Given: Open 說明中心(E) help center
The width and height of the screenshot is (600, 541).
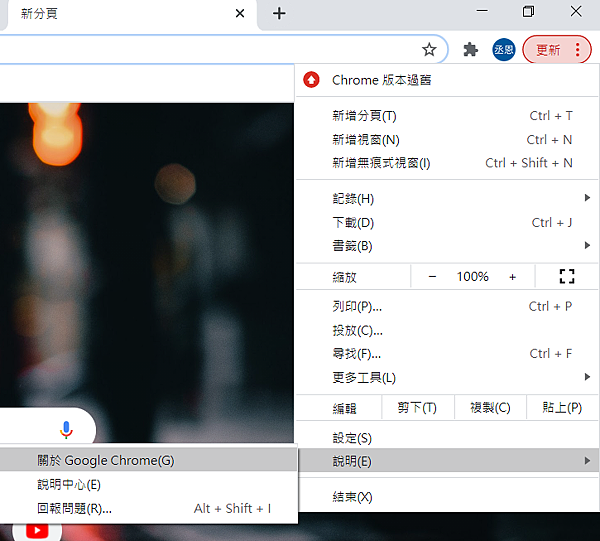Looking at the screenshot, I should [x=148, y=484].
